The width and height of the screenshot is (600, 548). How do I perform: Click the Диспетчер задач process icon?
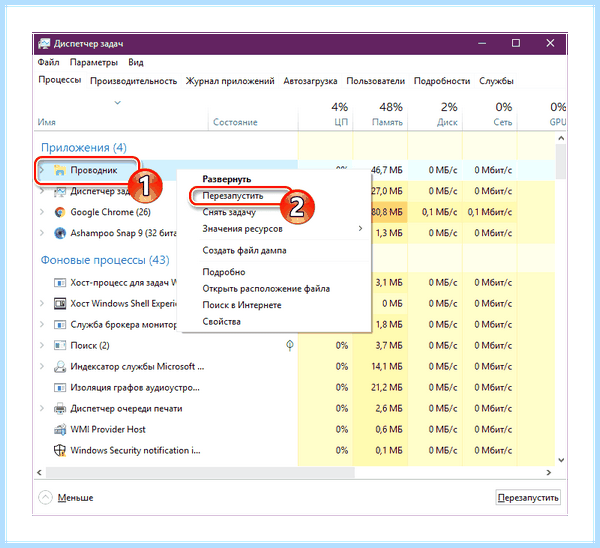[60, 191]
